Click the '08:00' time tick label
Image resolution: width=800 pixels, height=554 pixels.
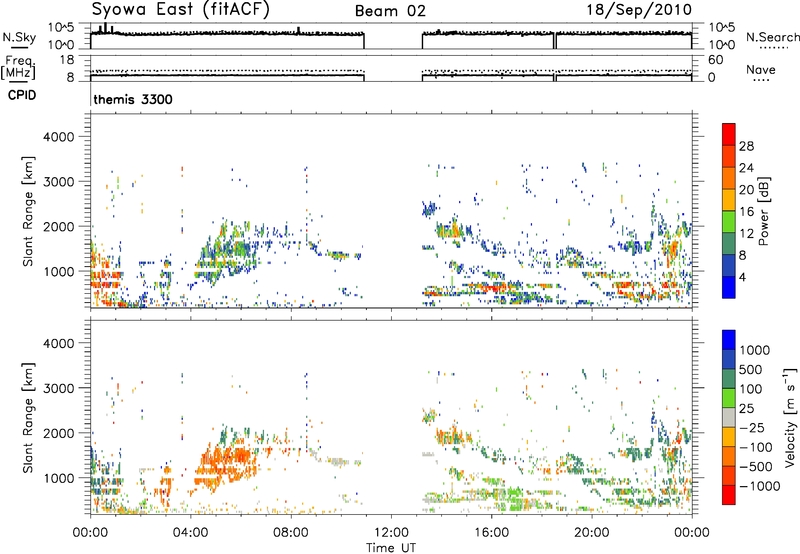coord(290,533)
